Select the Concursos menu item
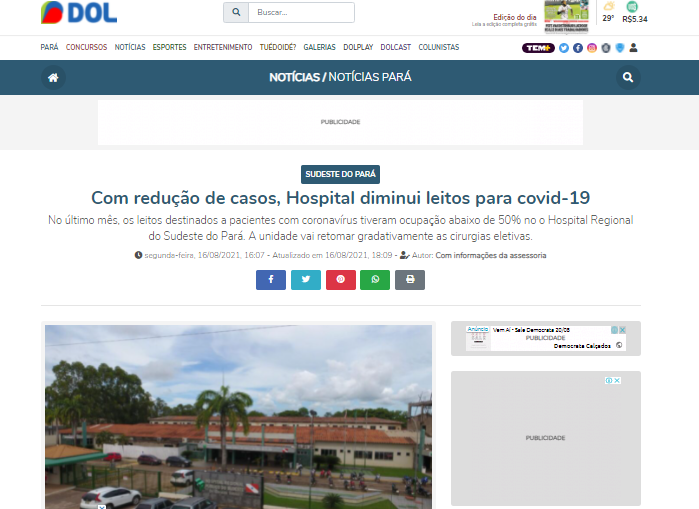Image resolution: width=699 pixels, height=509 pixels. (86, 48)
